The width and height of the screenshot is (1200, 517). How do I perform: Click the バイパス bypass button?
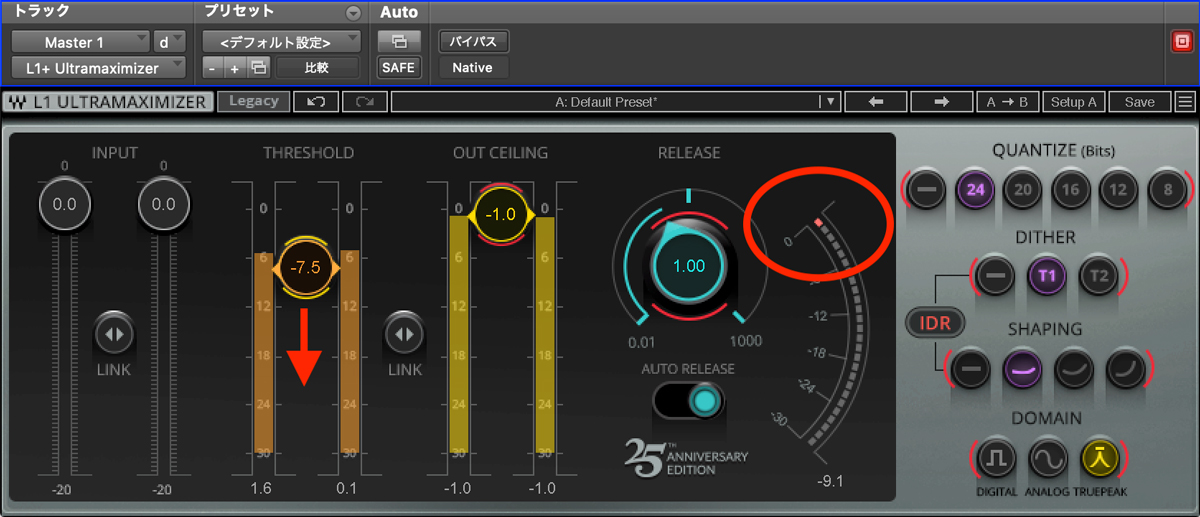474,42
